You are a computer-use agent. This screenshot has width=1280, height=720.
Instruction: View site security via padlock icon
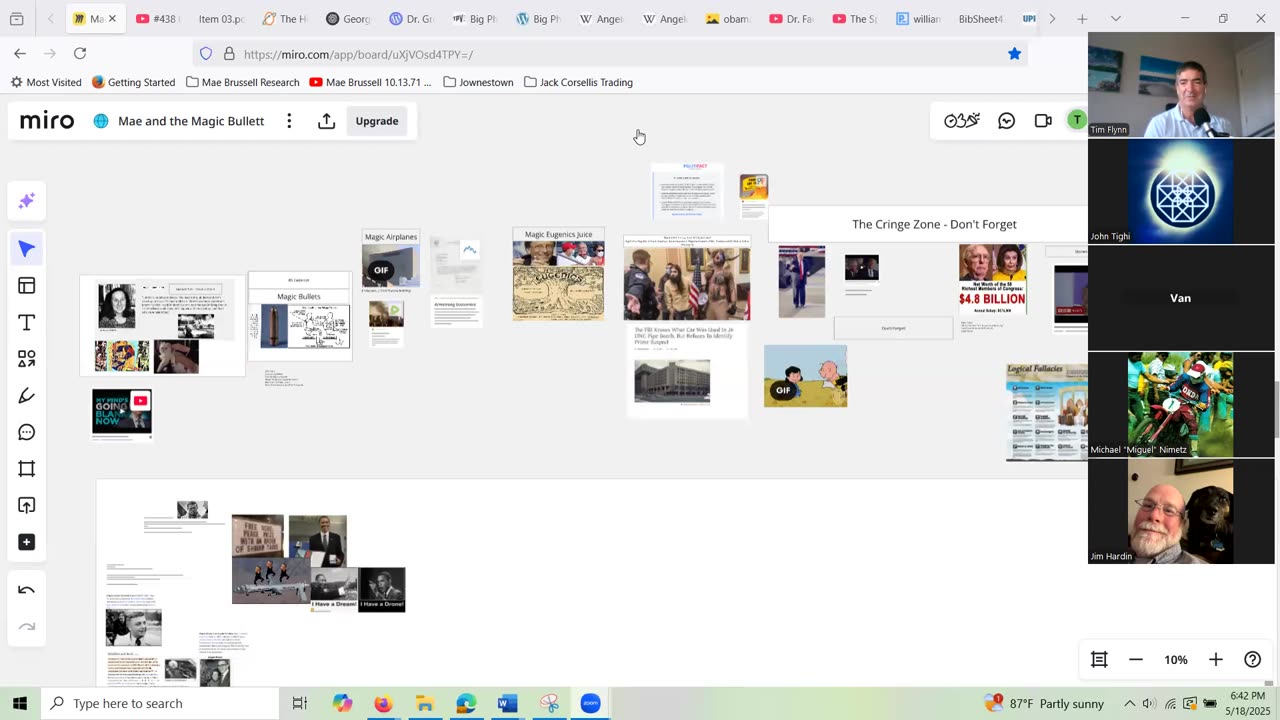[229, 54]
